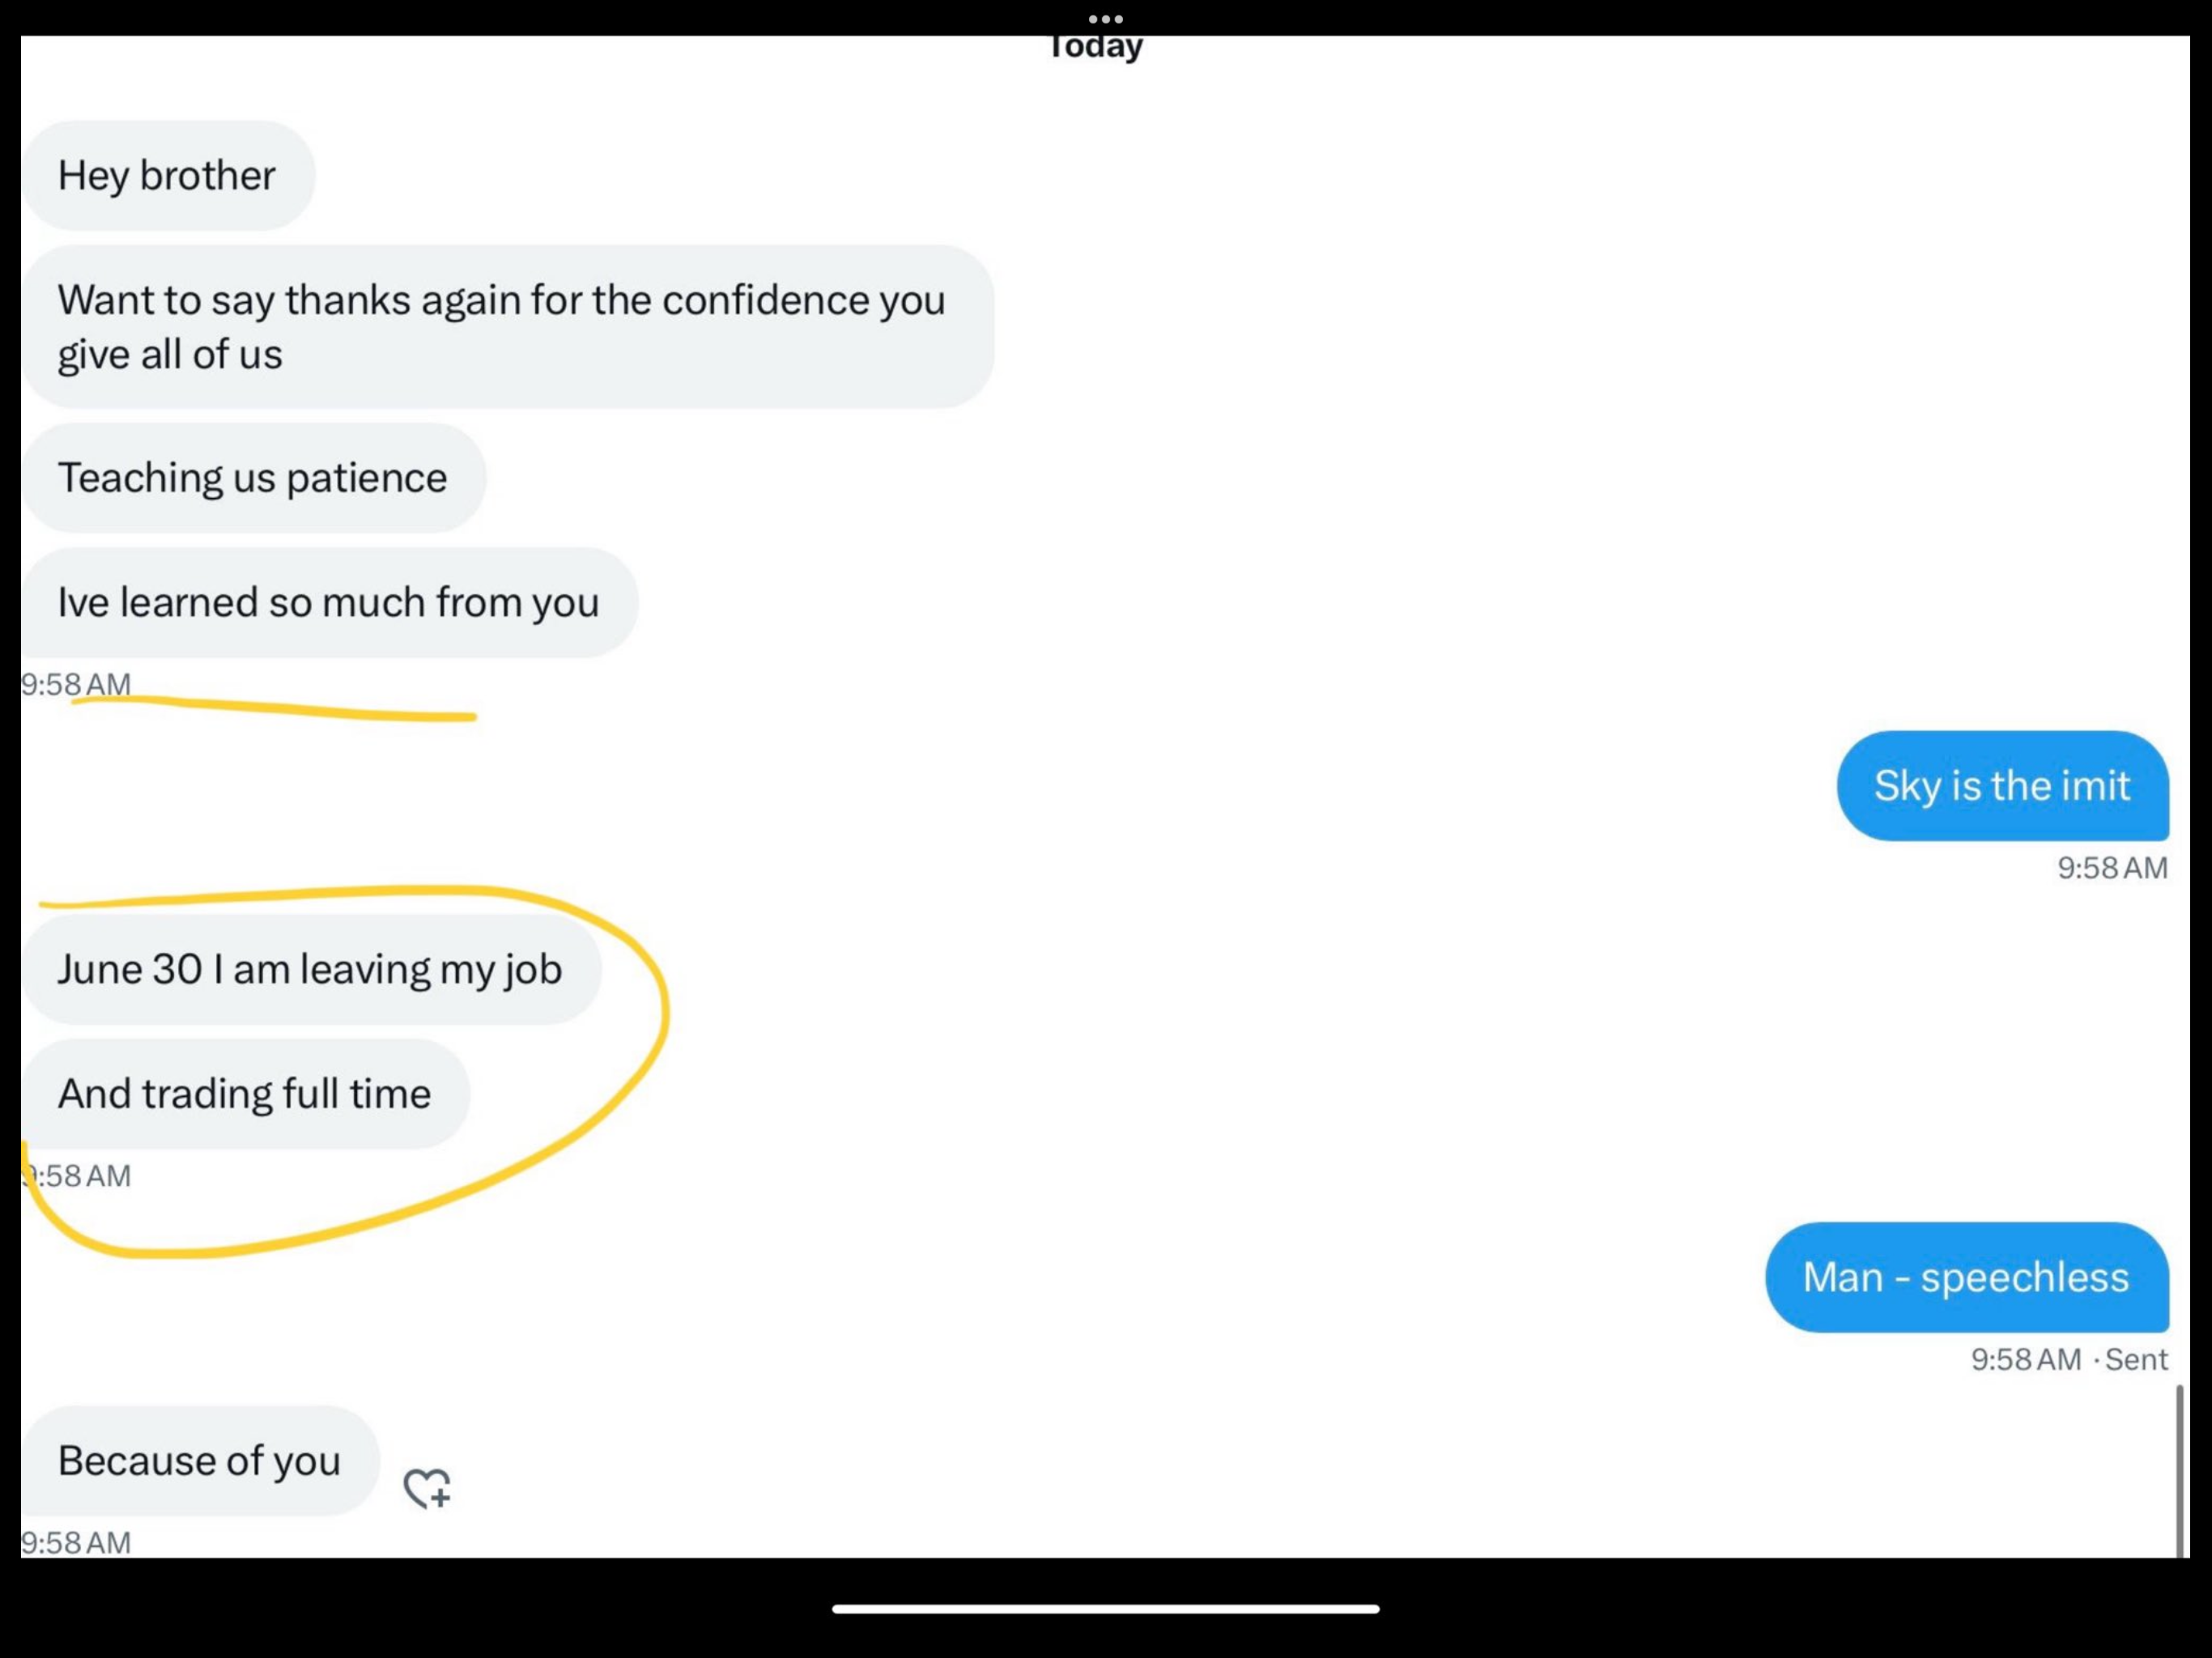The width and height of the screenshot is (2212, 1658).
Task: Tap the "And trading full time" message
Action: click(x=245, y=1094)
